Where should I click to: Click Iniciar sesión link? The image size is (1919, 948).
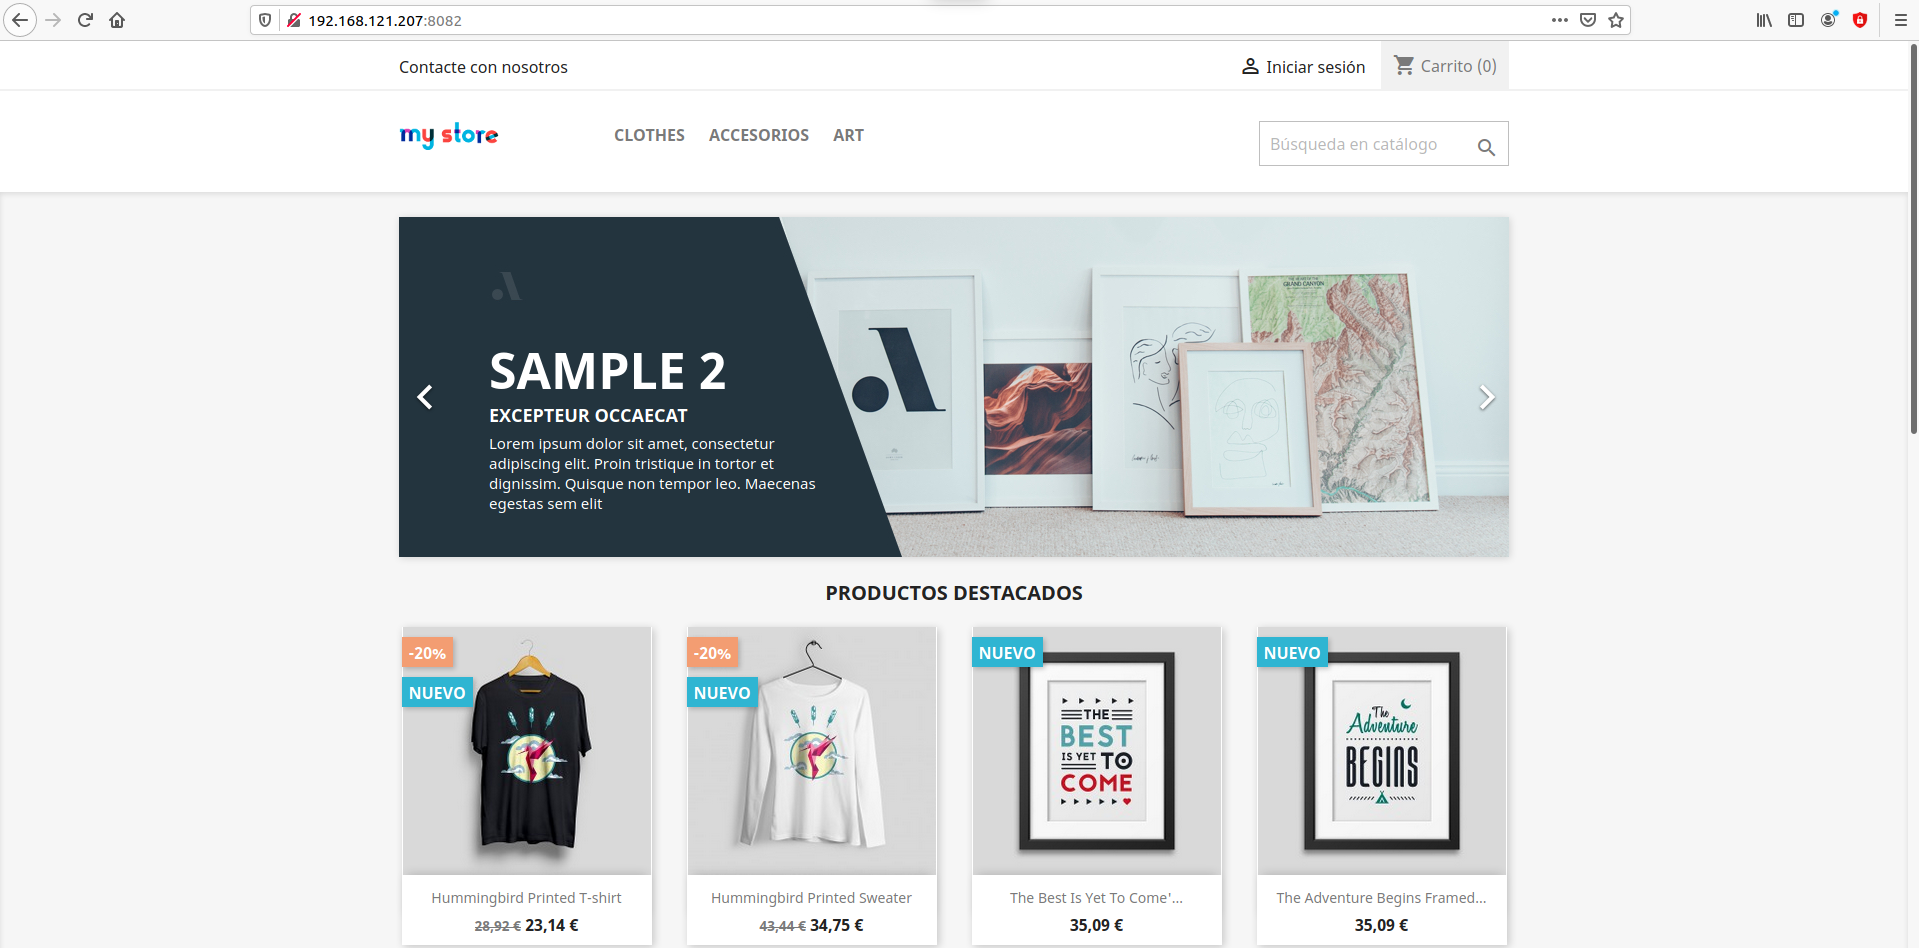pos(1303,67)
